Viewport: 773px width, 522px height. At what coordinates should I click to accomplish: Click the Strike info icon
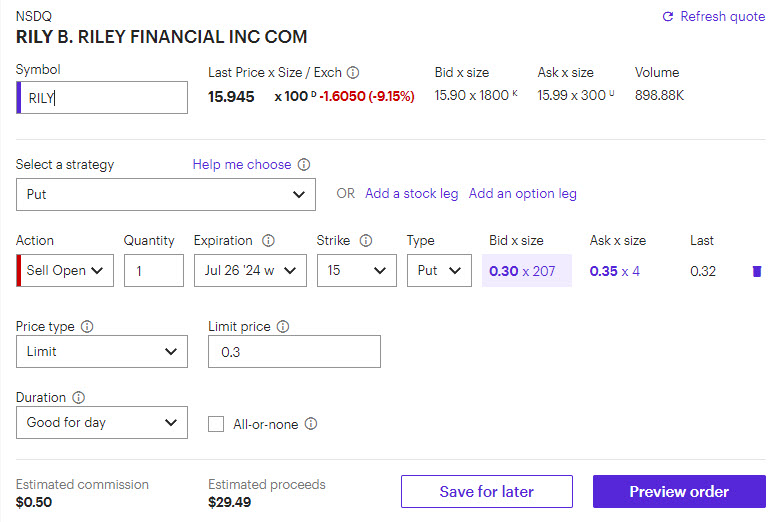[366, 241]
